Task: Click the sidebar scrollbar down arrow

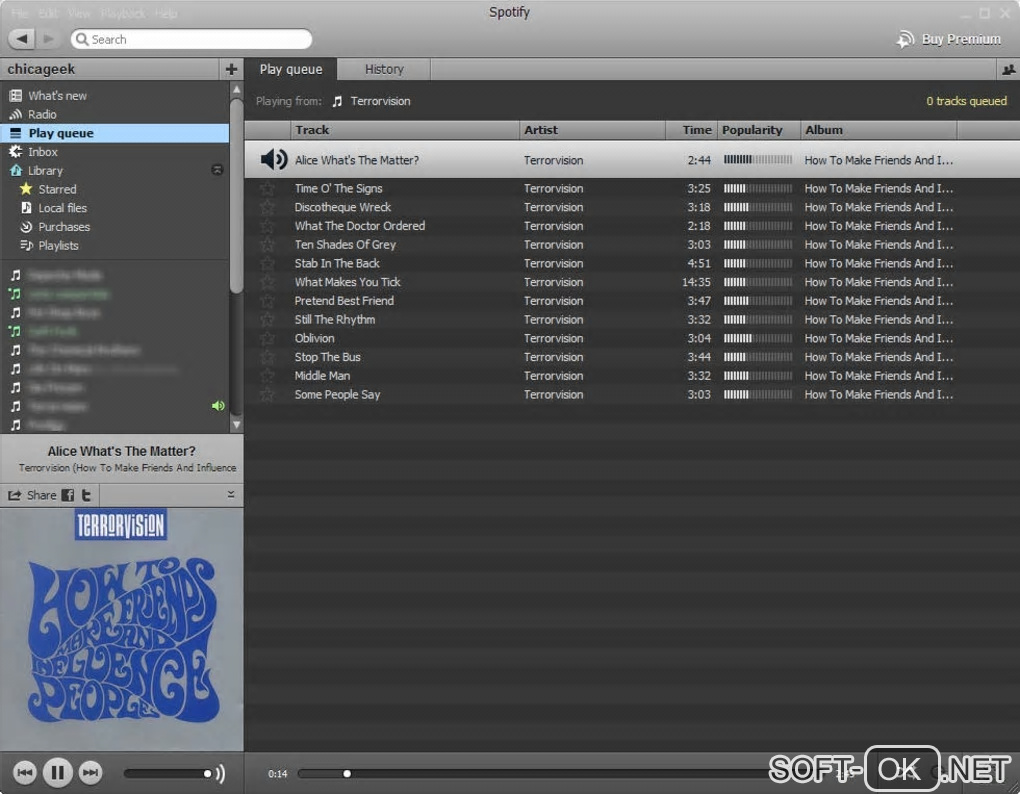Action: 236,425
